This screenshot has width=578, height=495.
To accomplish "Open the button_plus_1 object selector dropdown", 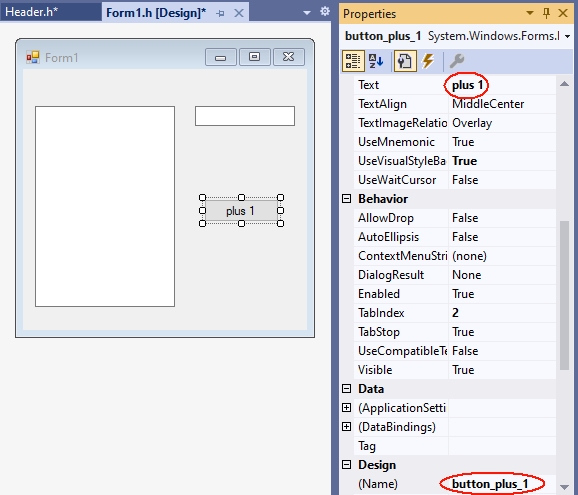I will (567, 36).
